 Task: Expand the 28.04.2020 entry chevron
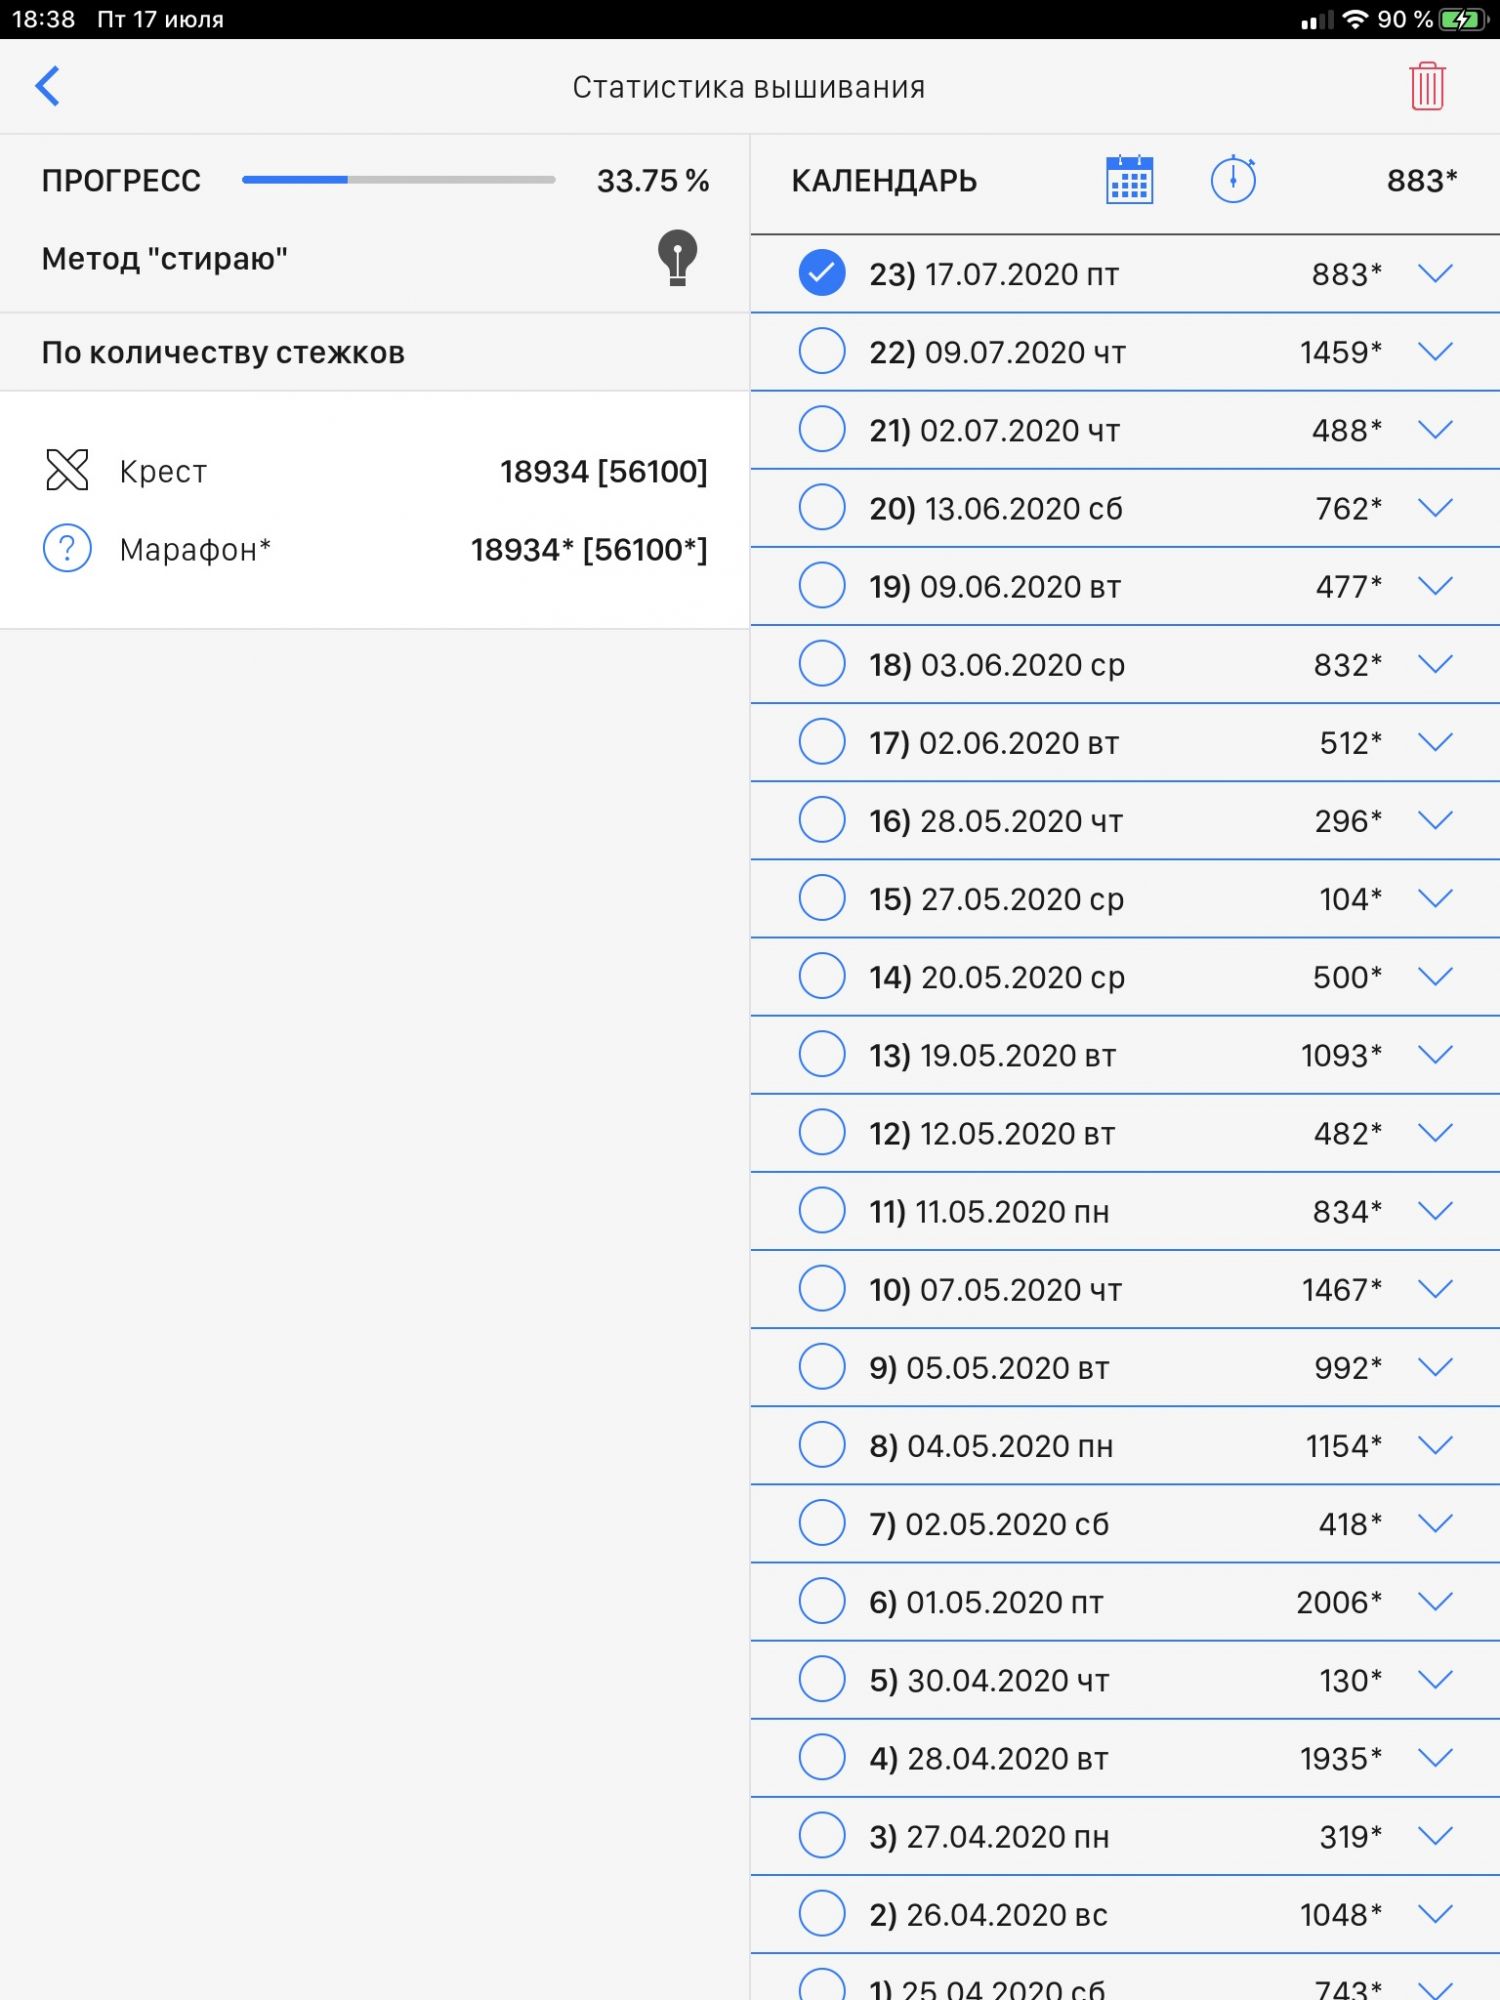pos(1435,1757)
